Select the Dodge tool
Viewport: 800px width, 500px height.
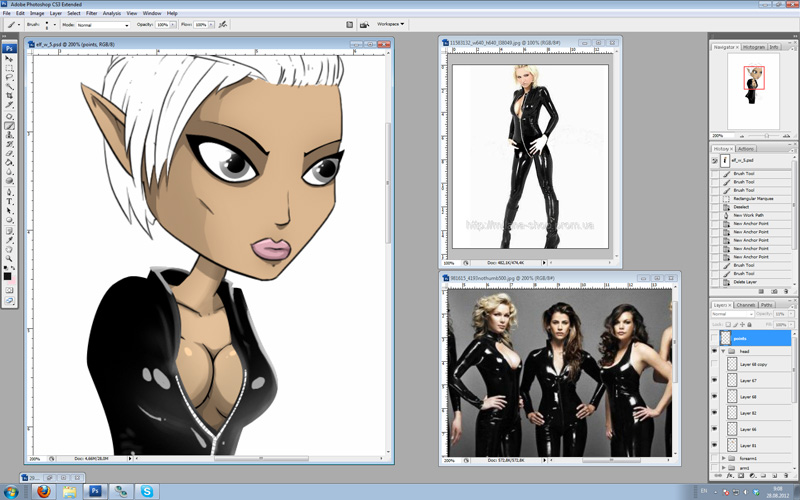click(9, 181)
